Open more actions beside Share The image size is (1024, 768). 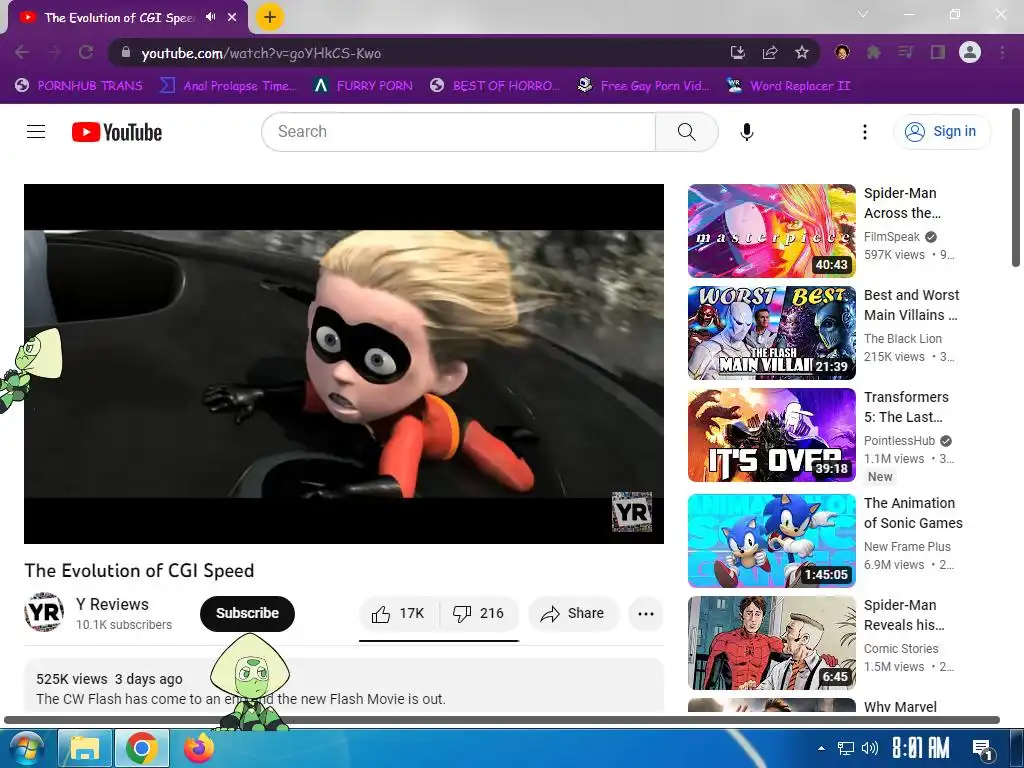coord(646,614)
